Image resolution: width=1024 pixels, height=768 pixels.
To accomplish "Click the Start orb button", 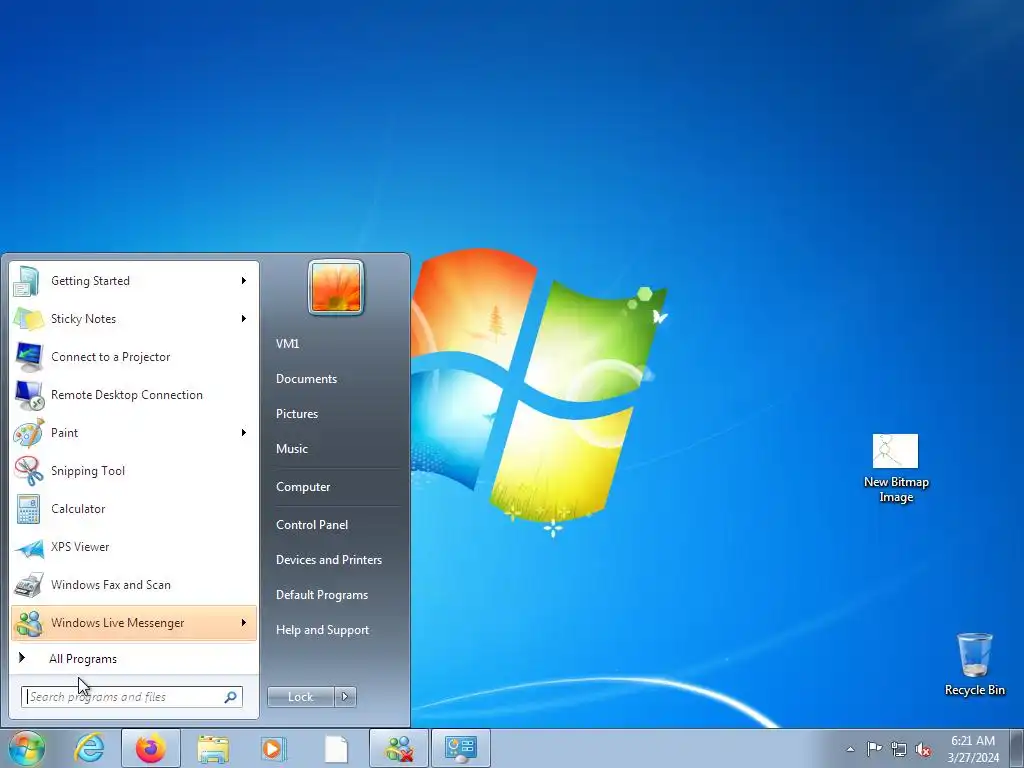I will (x=26, y=748).
